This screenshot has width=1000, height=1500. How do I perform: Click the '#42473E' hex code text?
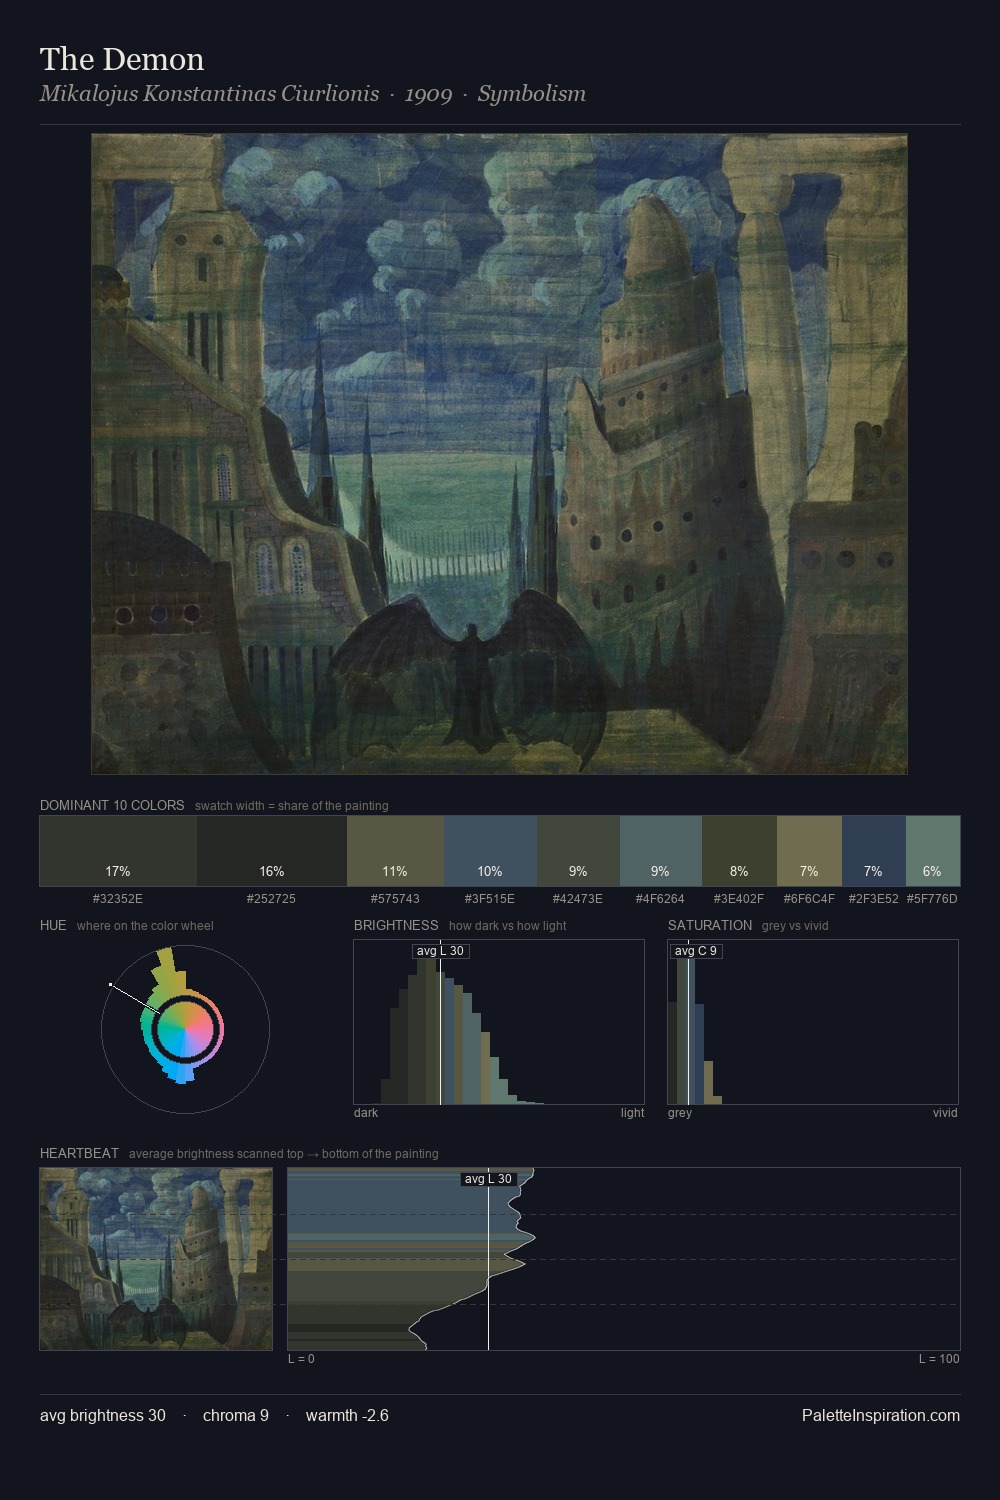578,899
